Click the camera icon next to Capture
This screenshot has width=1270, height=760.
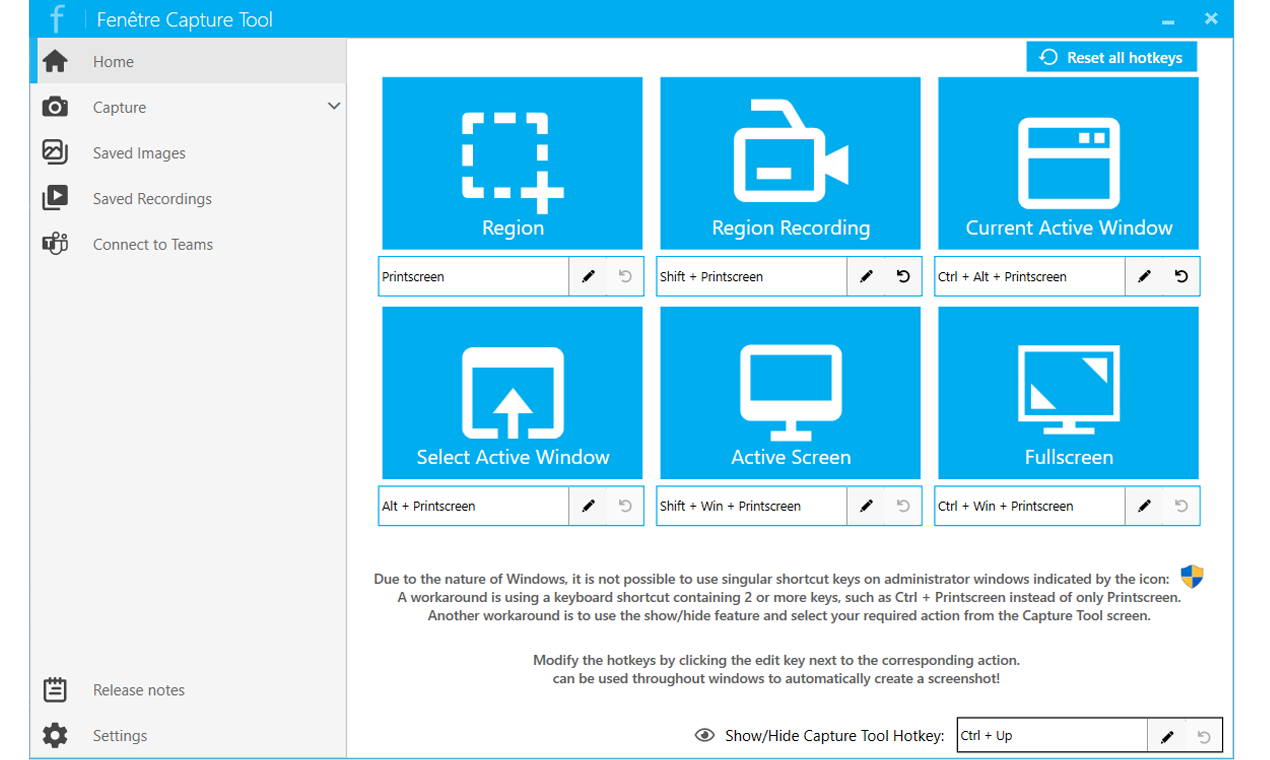click(x=55, y=106)
